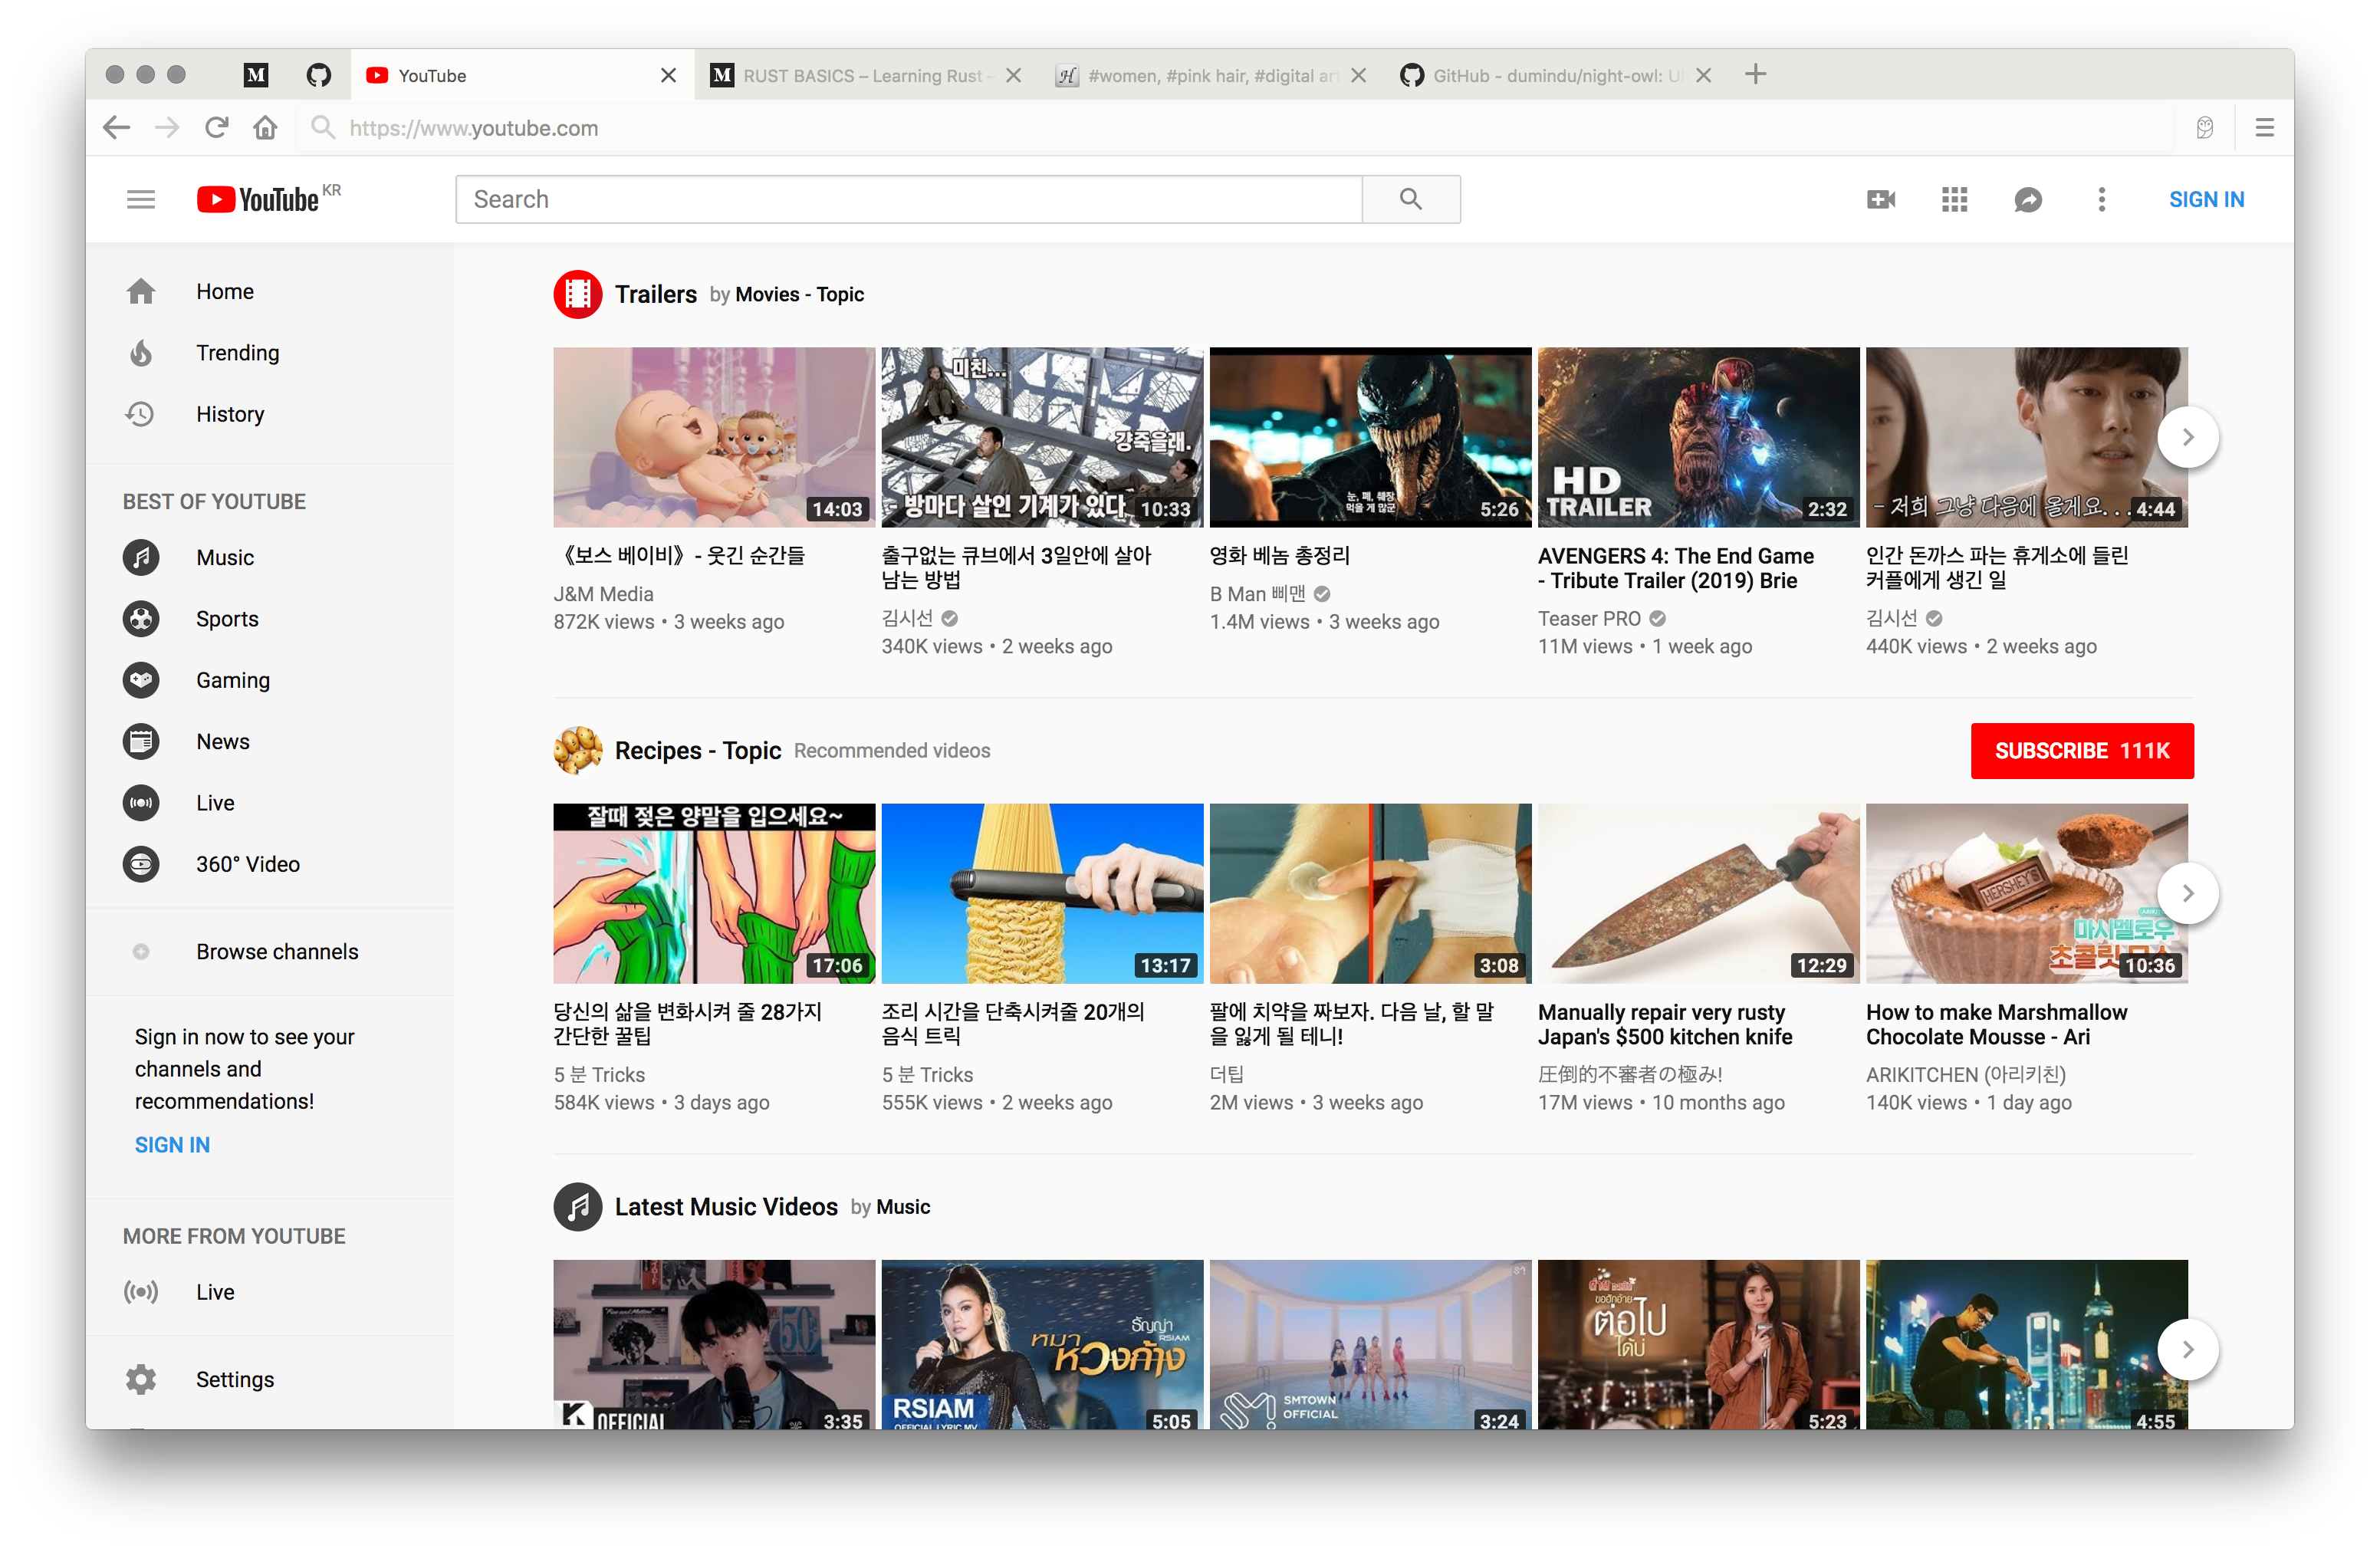Click the create video camera icon
This screenshot has width=2380, height=1552.
[1880, 199]
